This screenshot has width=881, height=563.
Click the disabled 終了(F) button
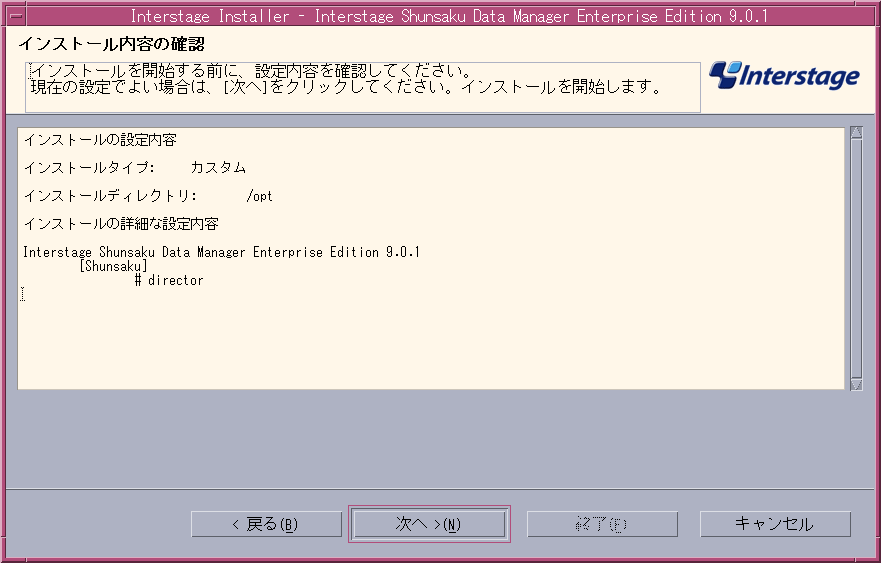coord(602,524)
